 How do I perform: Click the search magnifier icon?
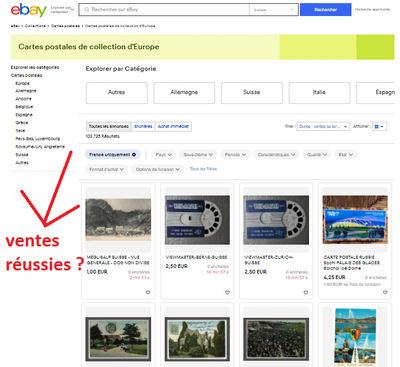[87, 10]
